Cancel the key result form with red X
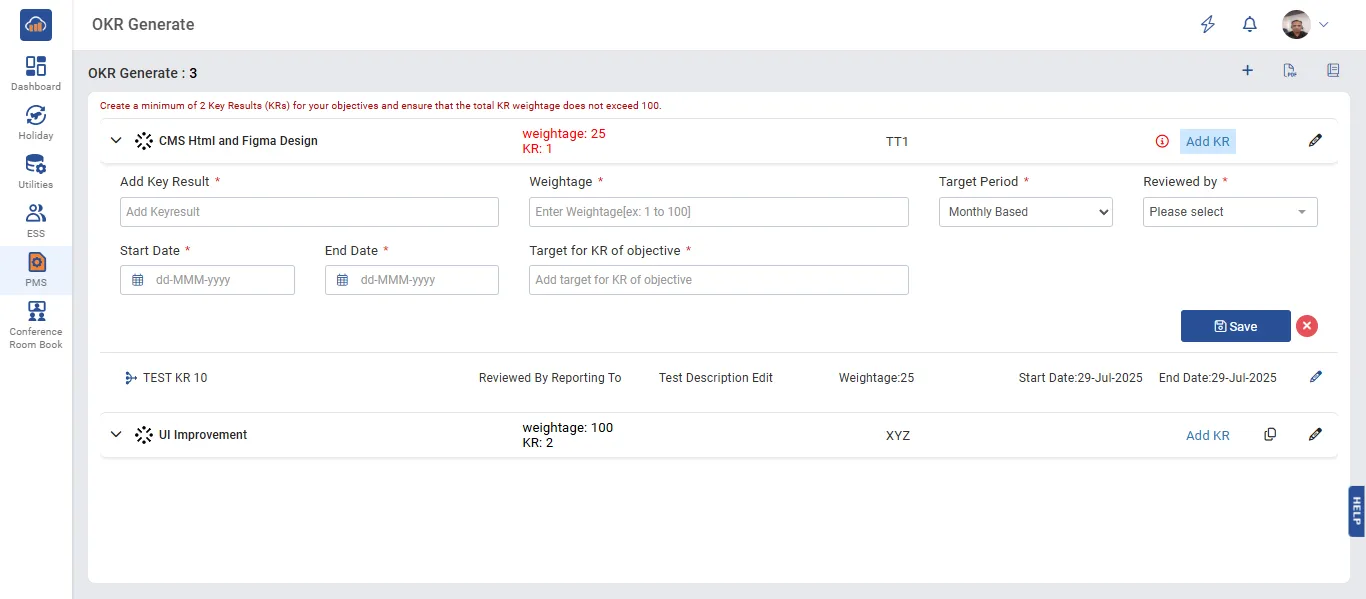Screen dimensions: 1366x599 [1306, 326]
